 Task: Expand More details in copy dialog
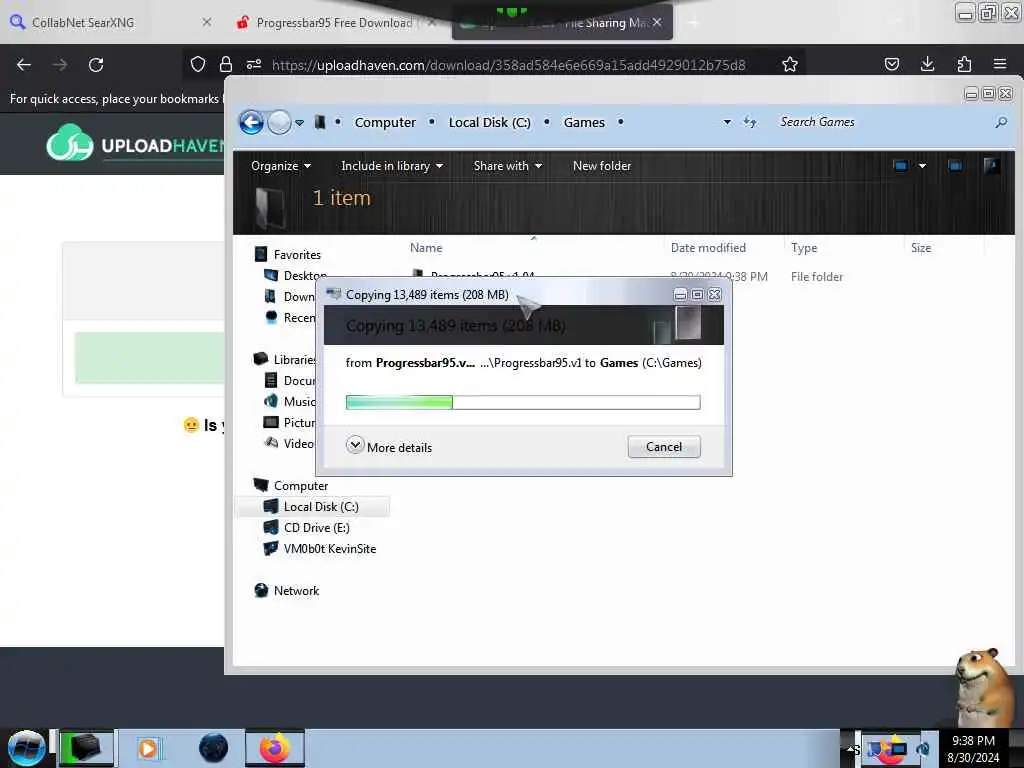389,447
